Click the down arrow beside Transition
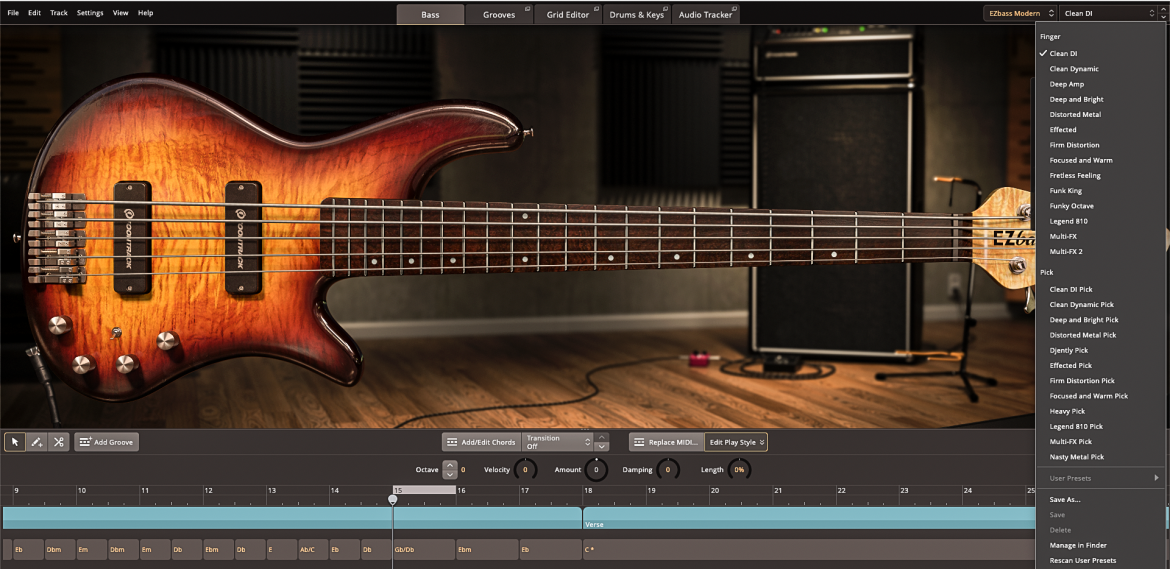This screenshot has height=569, width=1170. pos(601,447)
